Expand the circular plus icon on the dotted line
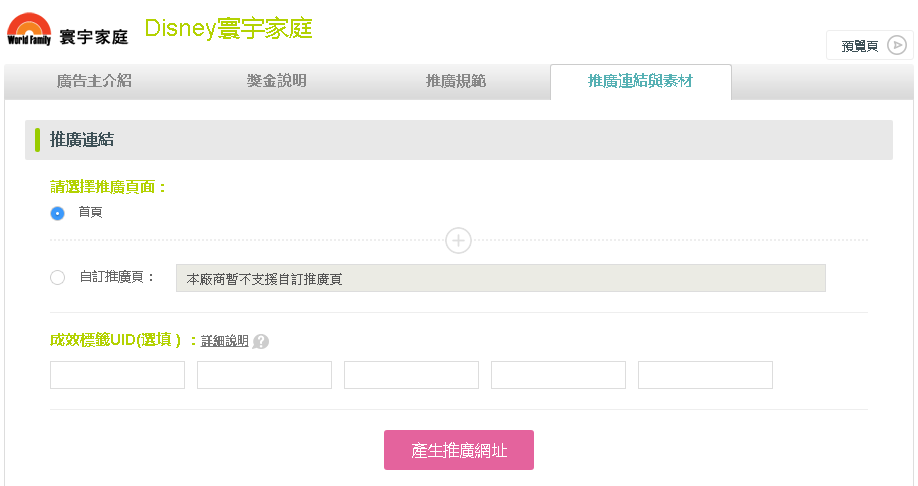 tap(458, 240)
